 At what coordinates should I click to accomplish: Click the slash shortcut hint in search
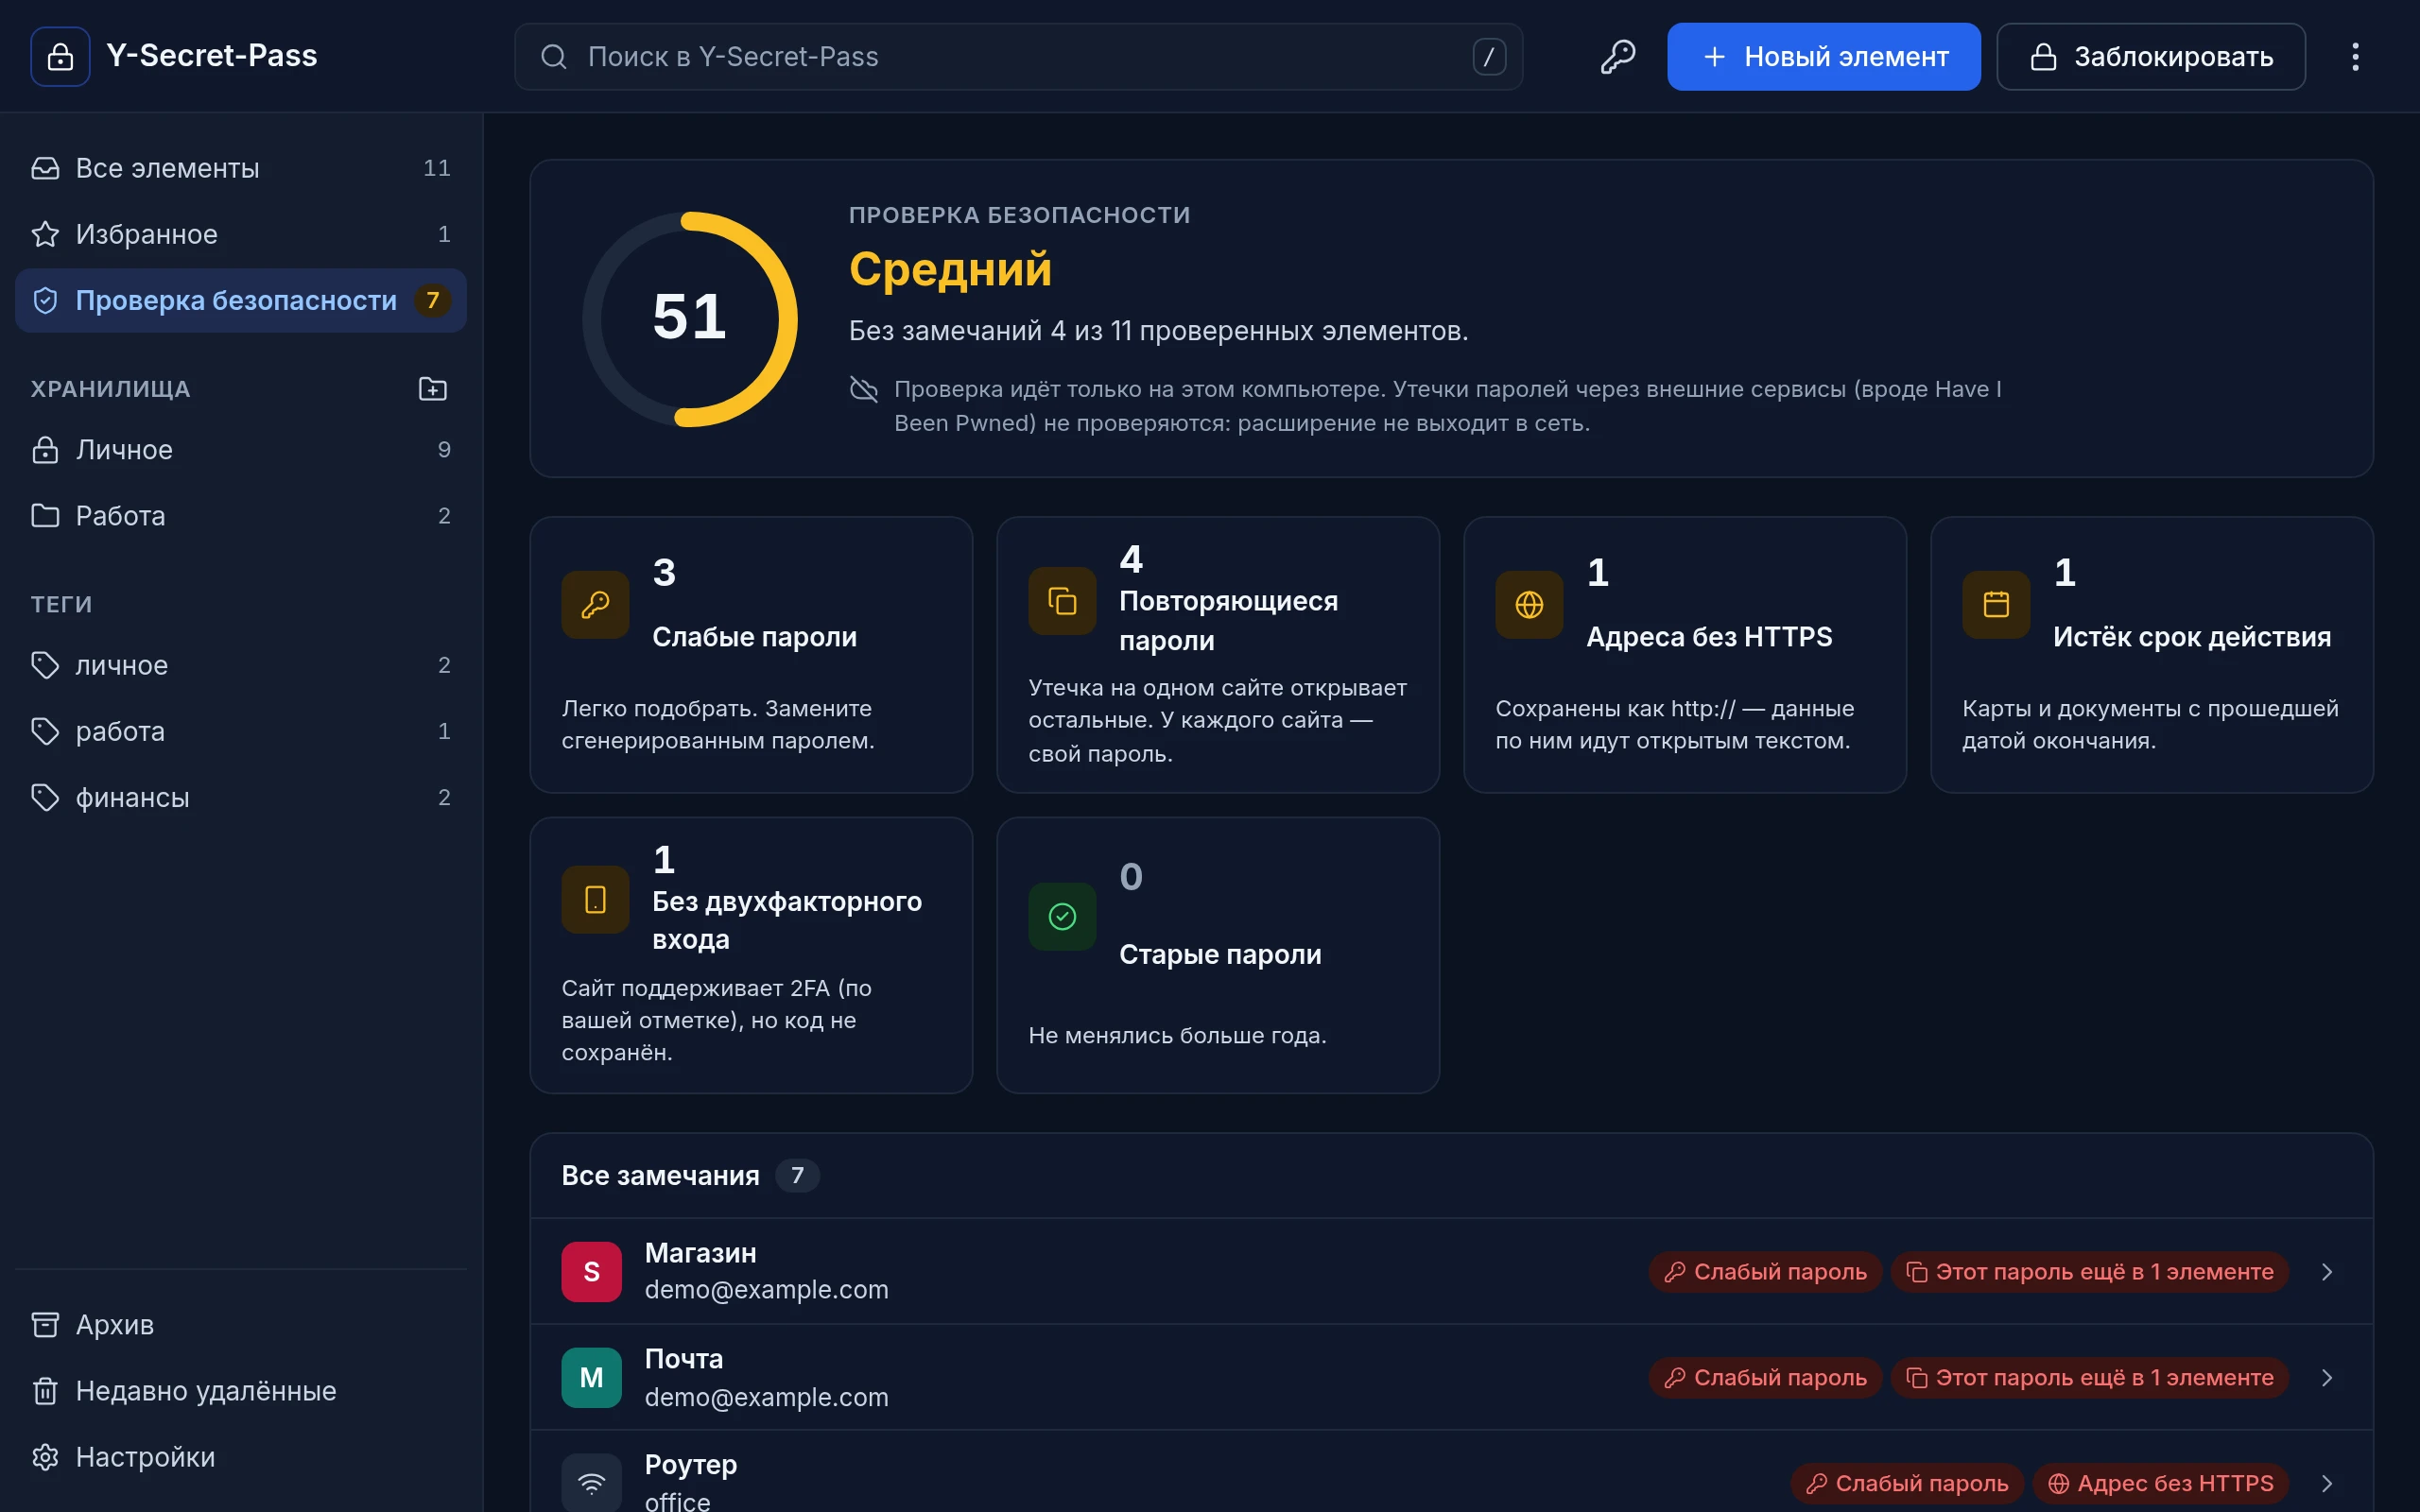point(1489,57)
